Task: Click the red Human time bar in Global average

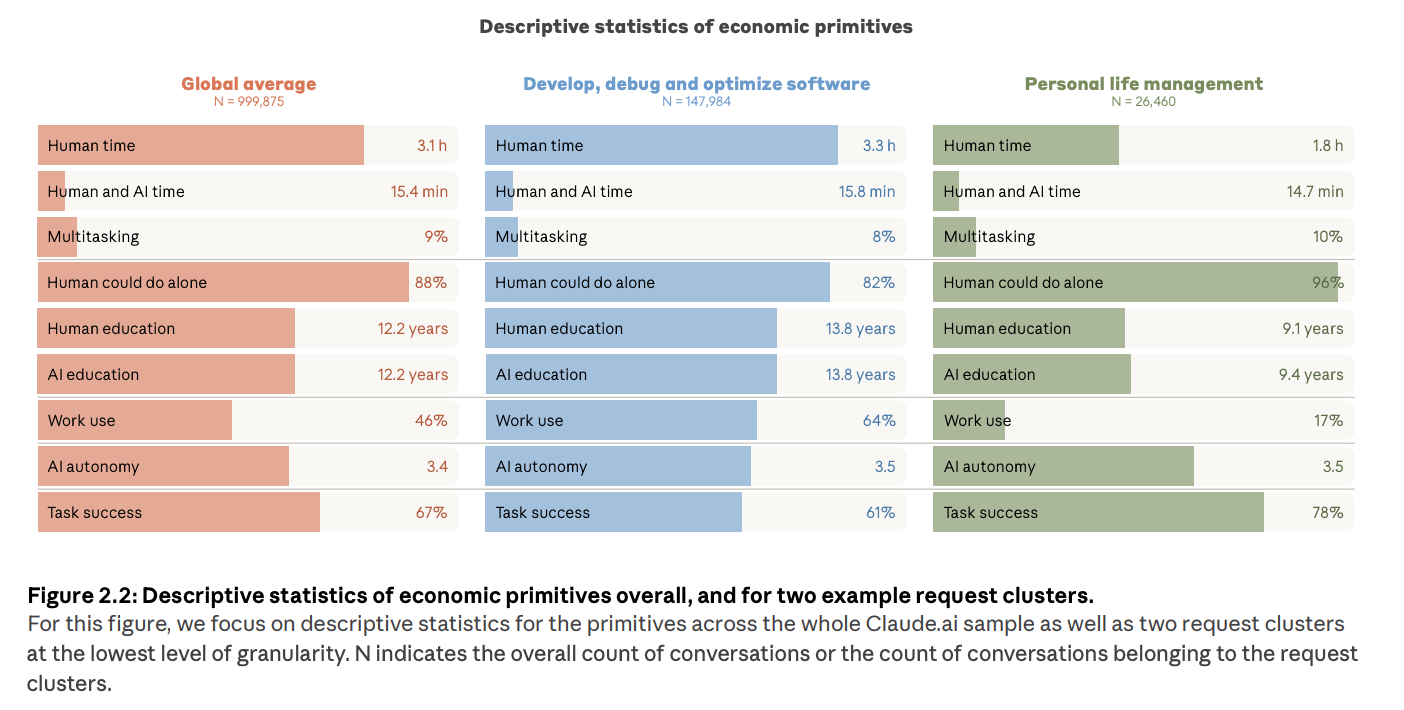Action: tap(200, 146)
